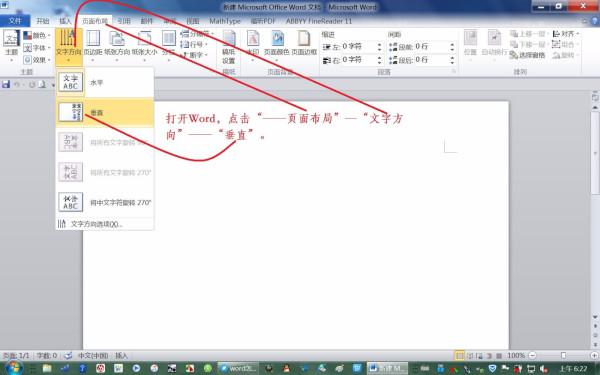
Task: Click right indent spinner arrows
Action: (380, 60)
